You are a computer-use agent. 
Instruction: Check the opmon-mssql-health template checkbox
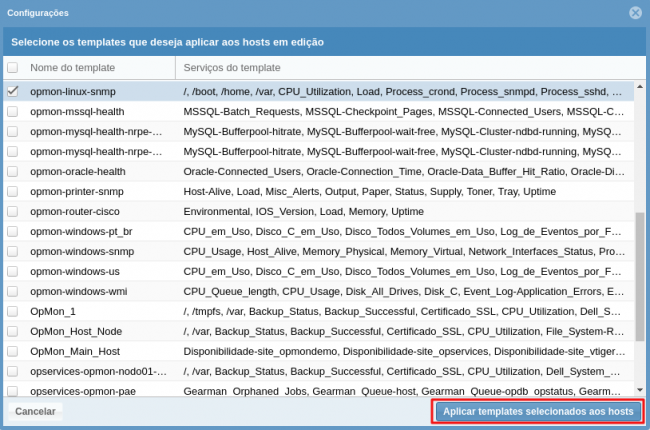click(x=13, y=111)
